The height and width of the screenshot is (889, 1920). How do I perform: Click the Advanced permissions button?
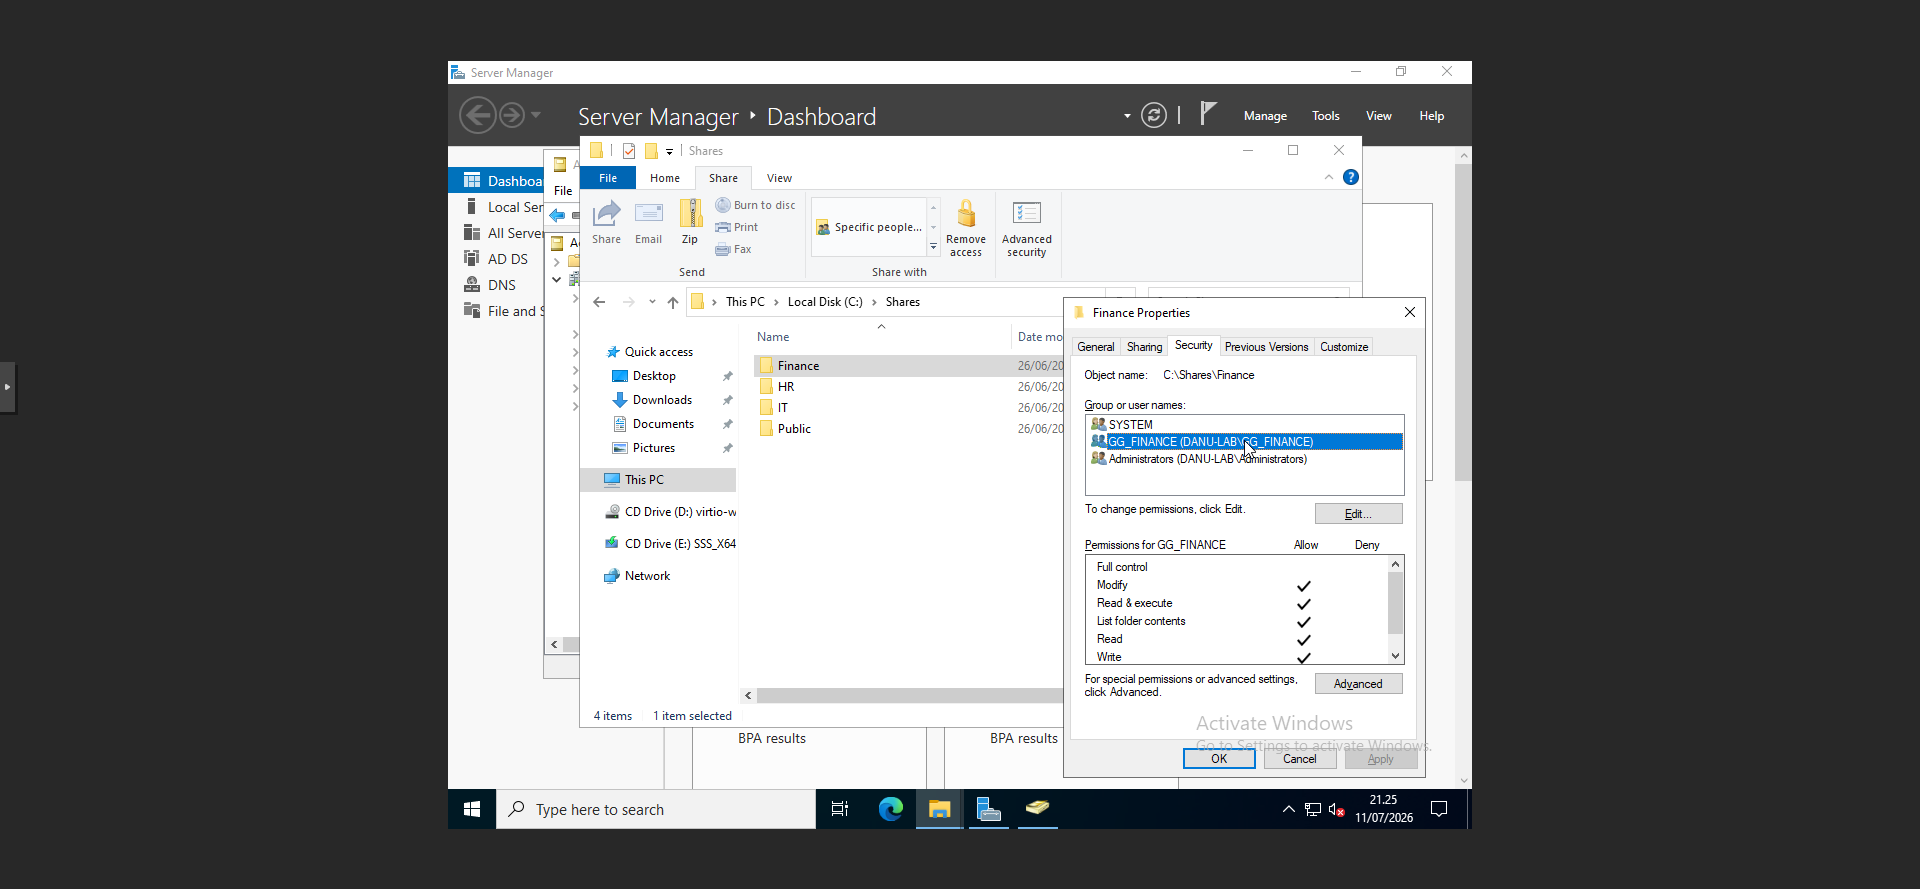[x=1358, y=684]
